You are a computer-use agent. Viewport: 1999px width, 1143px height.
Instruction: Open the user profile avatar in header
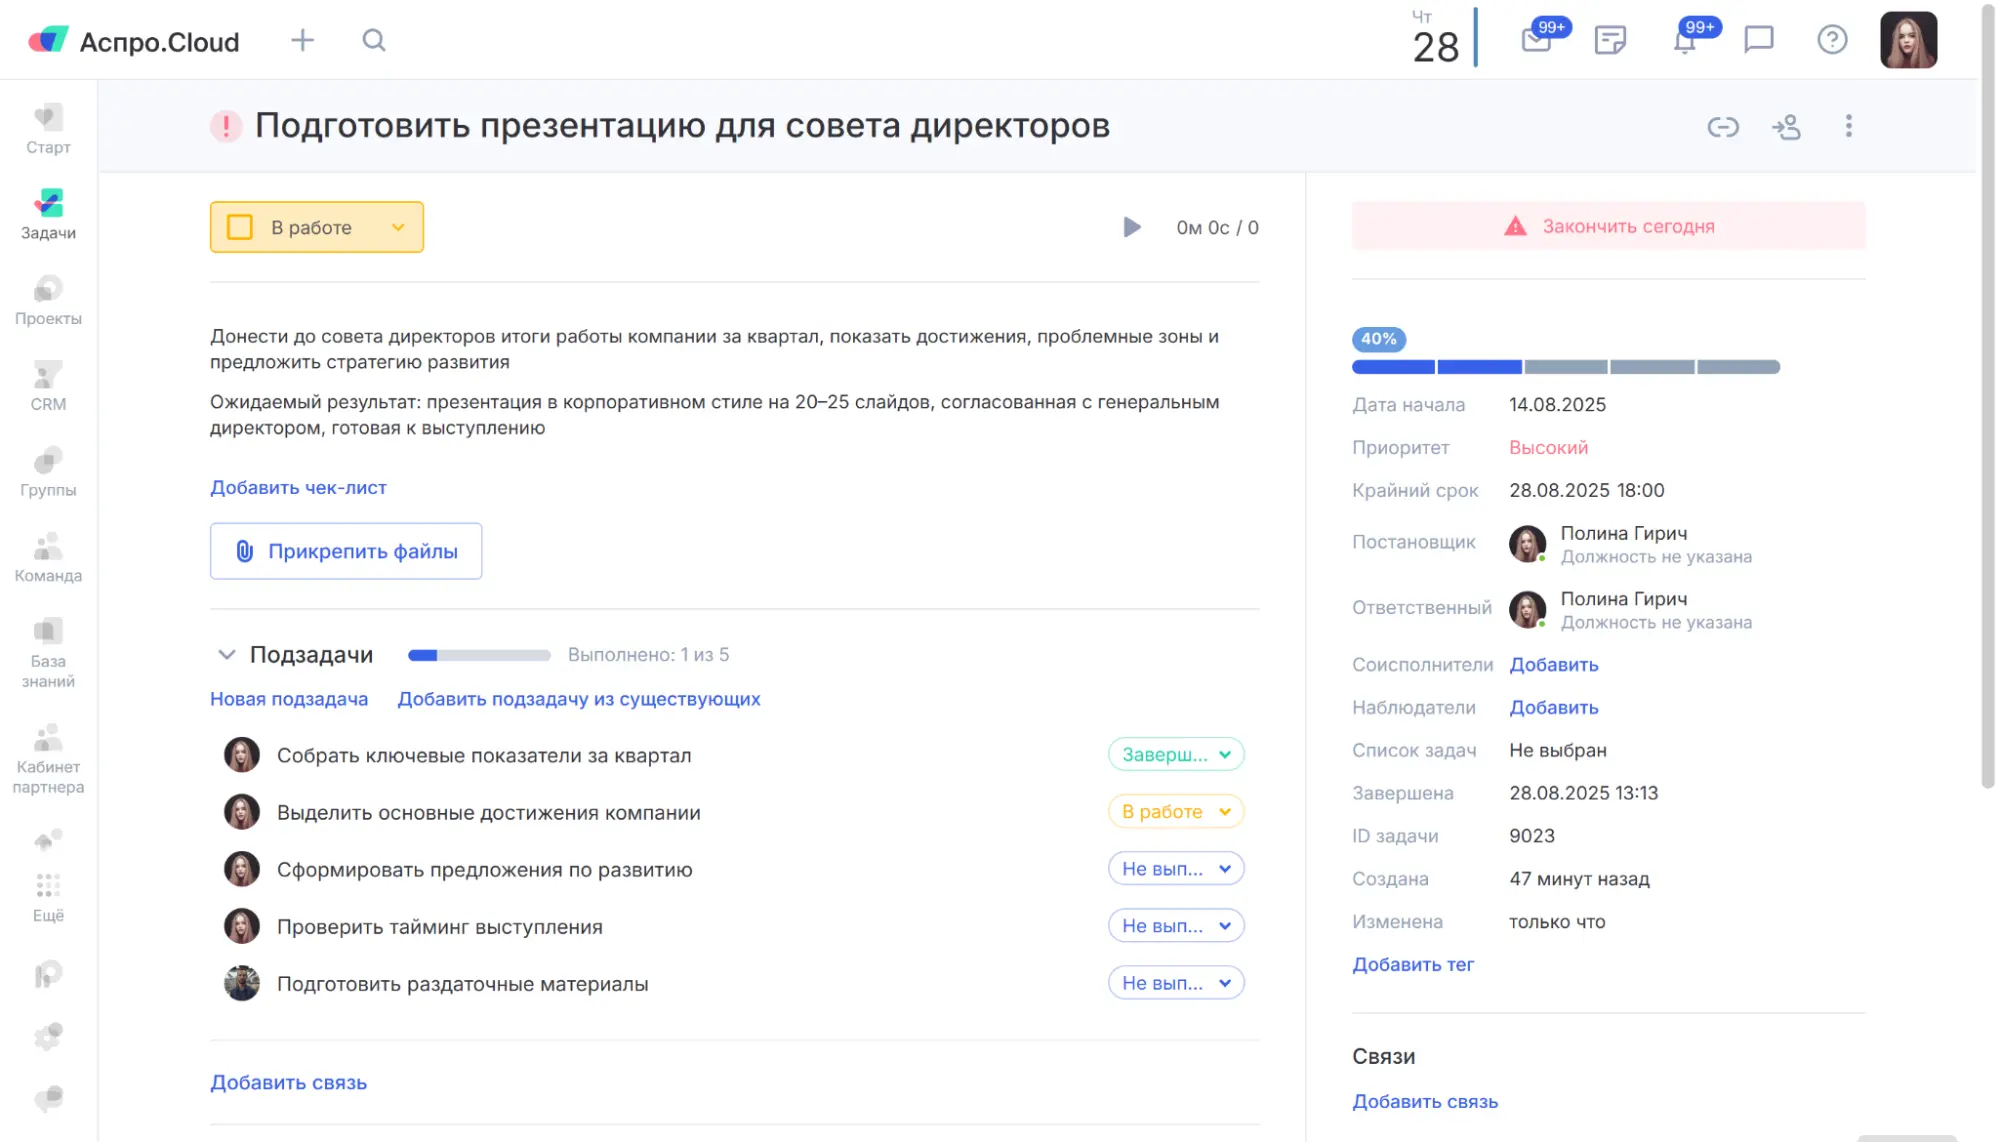[x=1907, y=40]
